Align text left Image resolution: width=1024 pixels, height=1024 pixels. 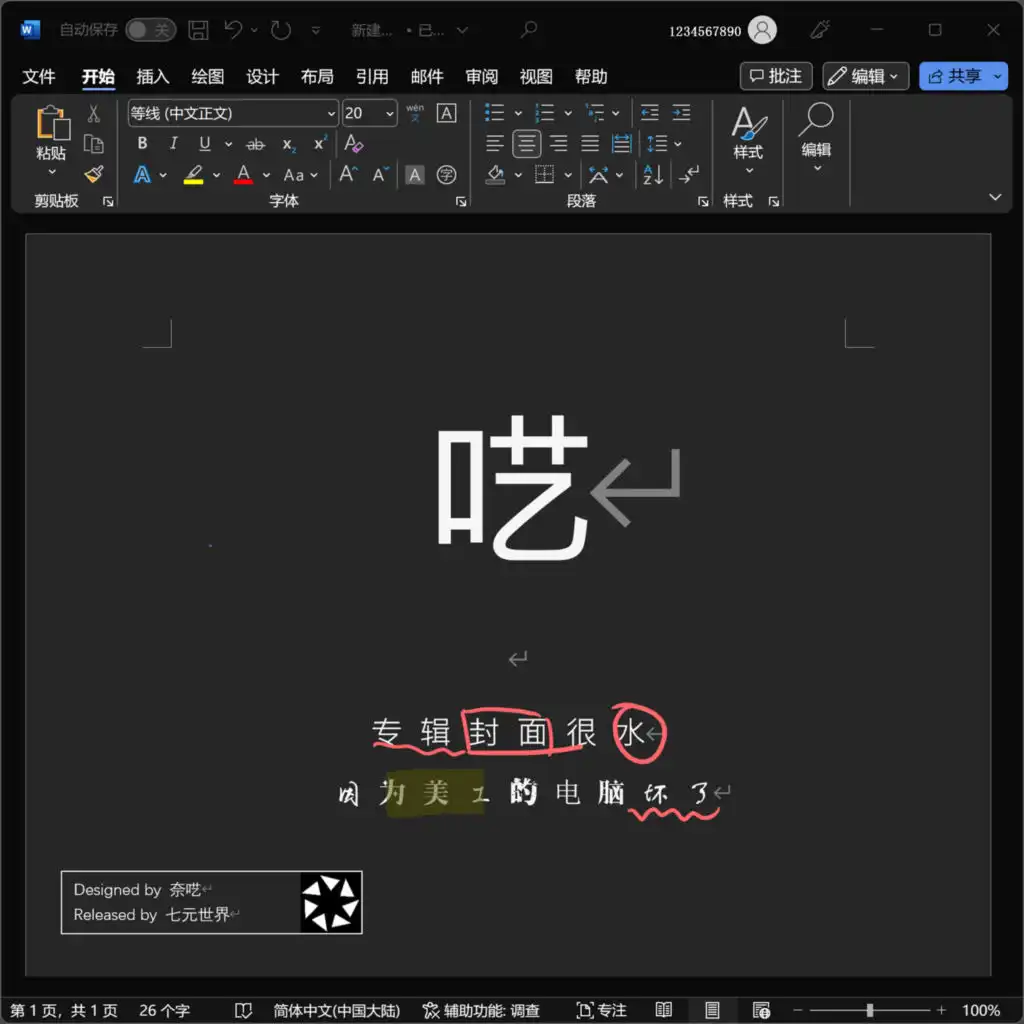click(494, 143)
